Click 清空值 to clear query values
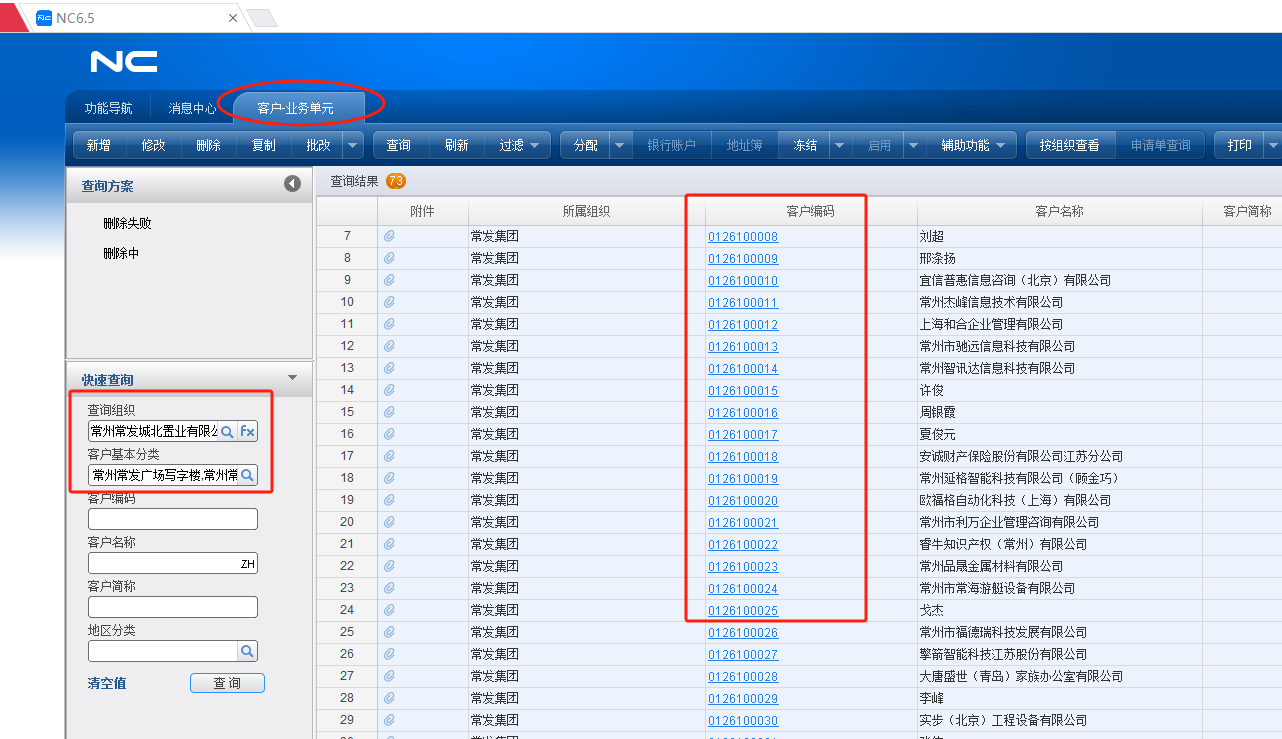This screenshot has width=1282, height=739. coord(107,683)
